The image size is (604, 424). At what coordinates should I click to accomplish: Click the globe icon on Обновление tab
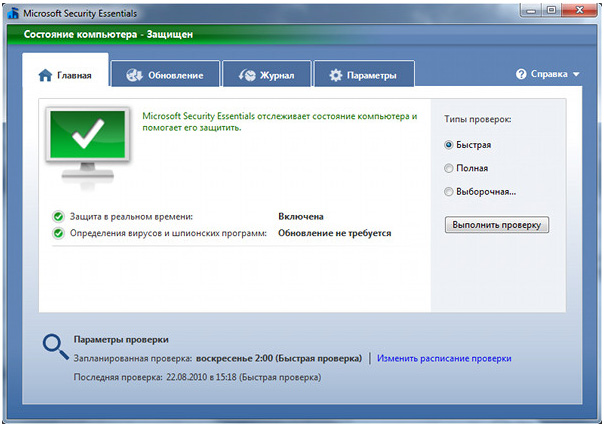point(134,75)
